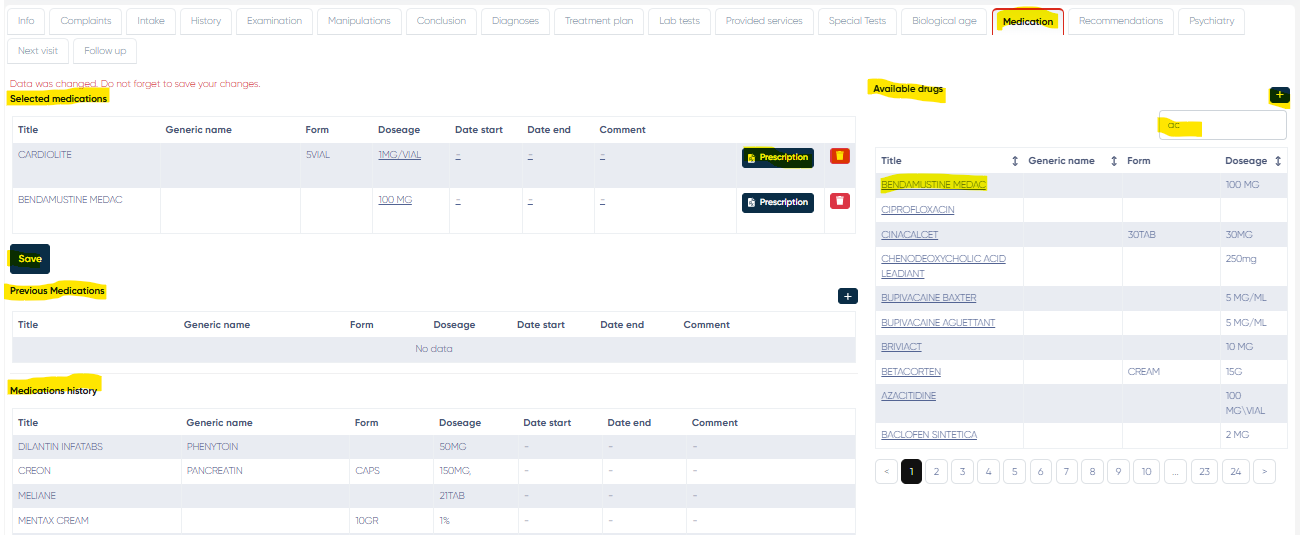Screen dimensions: 1300x535
Task: Click the plus icon above Available drugs search
Action: [1279, 95]
